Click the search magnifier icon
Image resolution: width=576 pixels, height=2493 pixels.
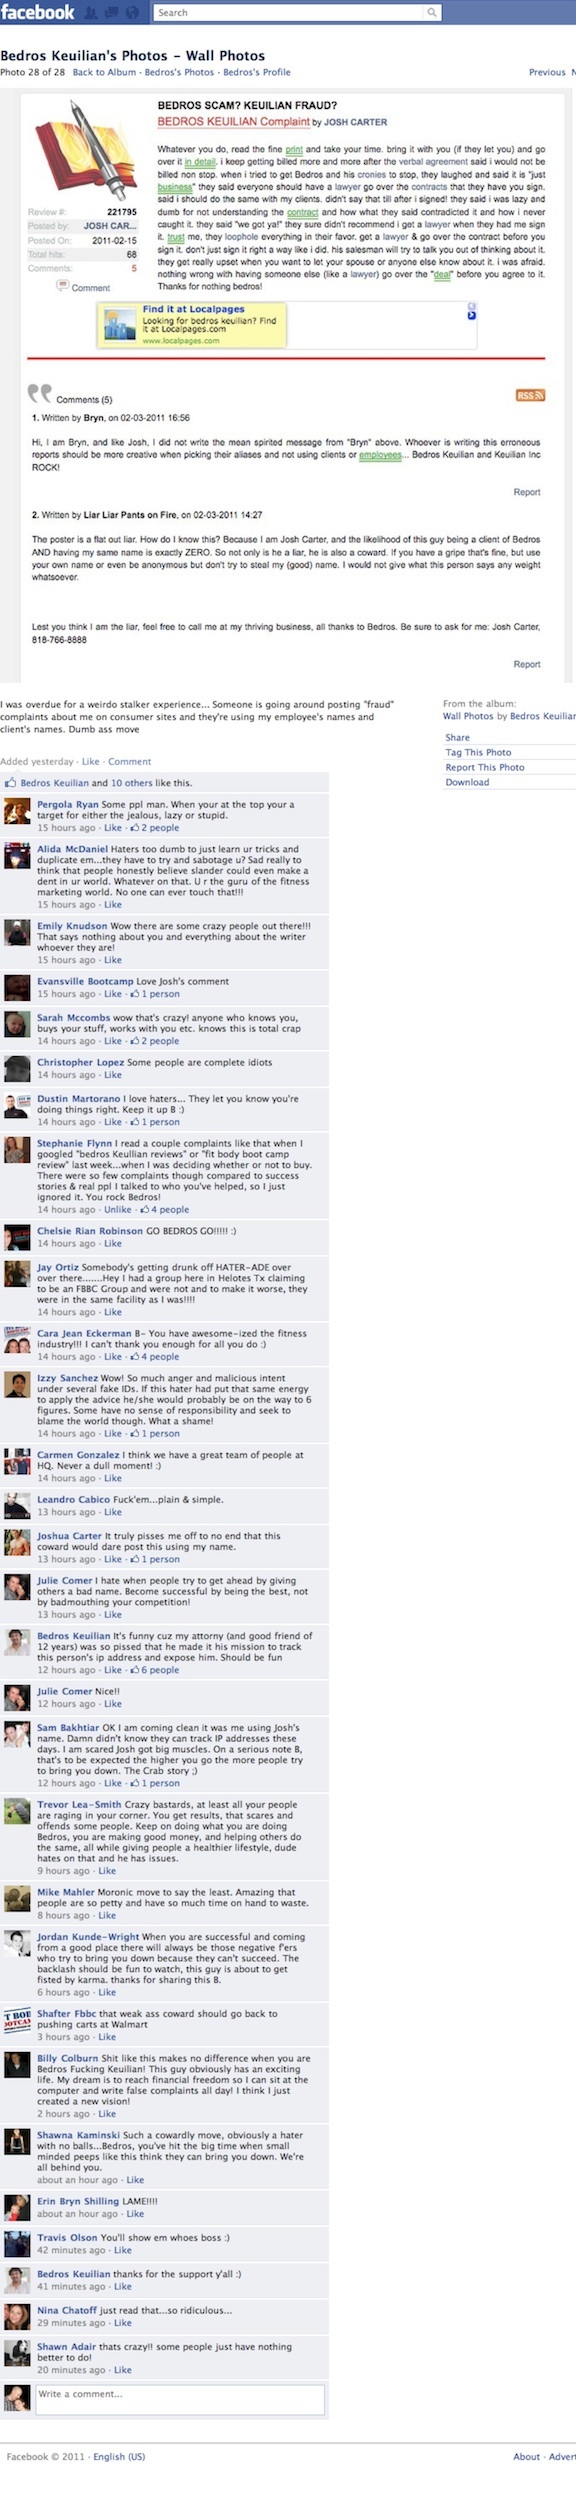pos(432,12)
